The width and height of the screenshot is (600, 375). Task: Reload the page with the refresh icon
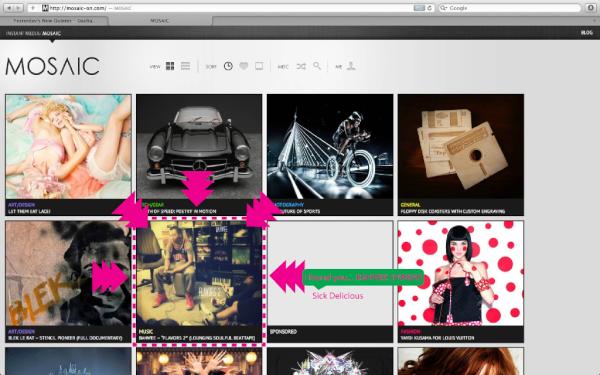[x=429, y=8]
